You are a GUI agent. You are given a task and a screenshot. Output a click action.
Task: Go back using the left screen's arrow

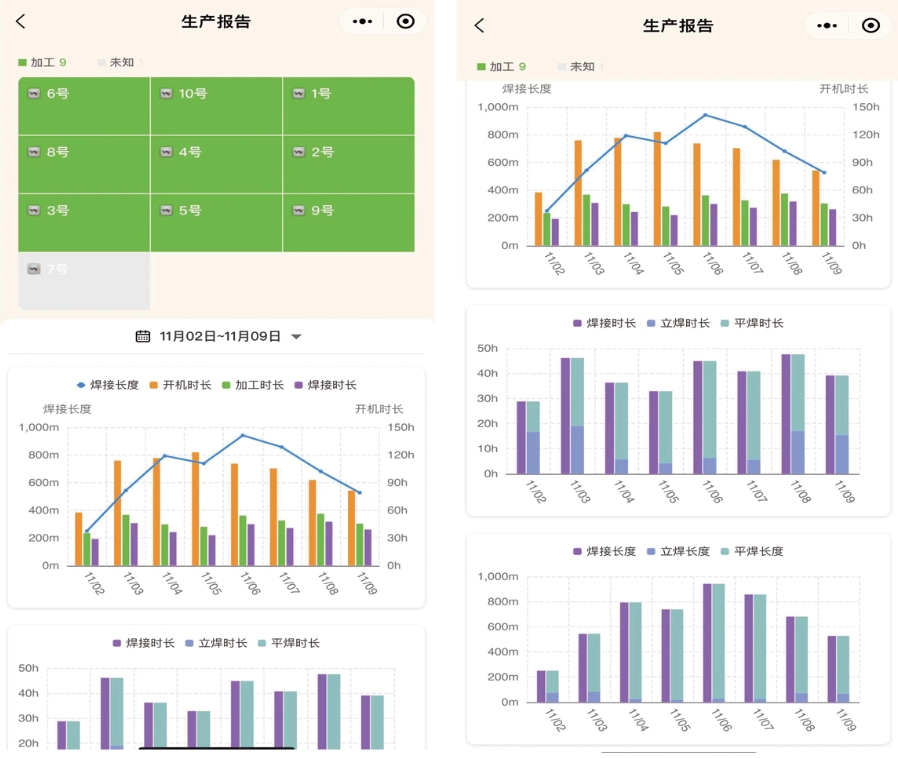(x=21, y=21)
